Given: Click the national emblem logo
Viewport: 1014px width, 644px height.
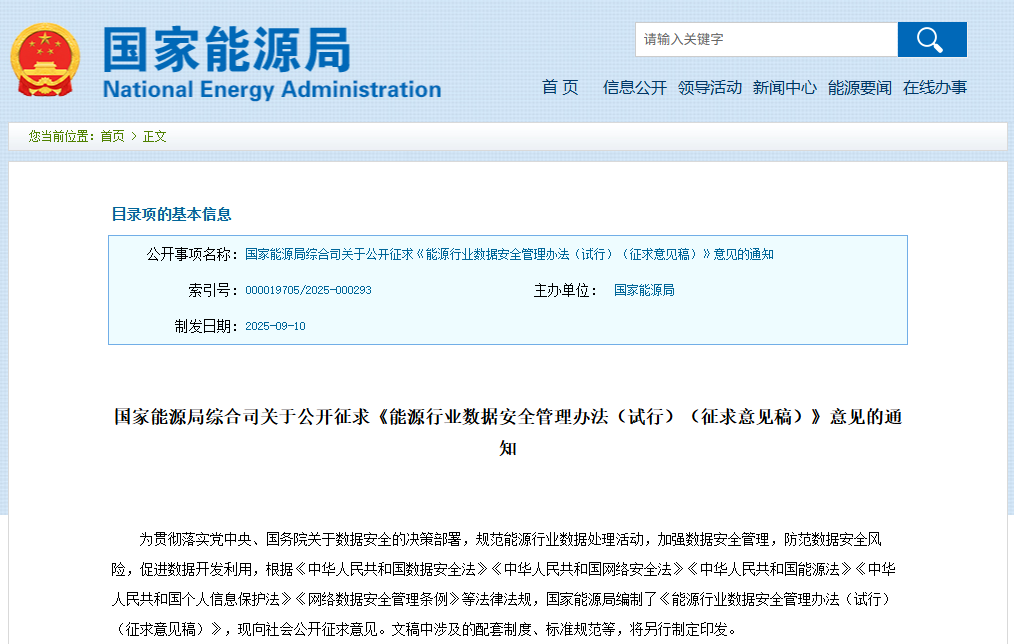Looking at the screenshot, I should coord(46,60).
